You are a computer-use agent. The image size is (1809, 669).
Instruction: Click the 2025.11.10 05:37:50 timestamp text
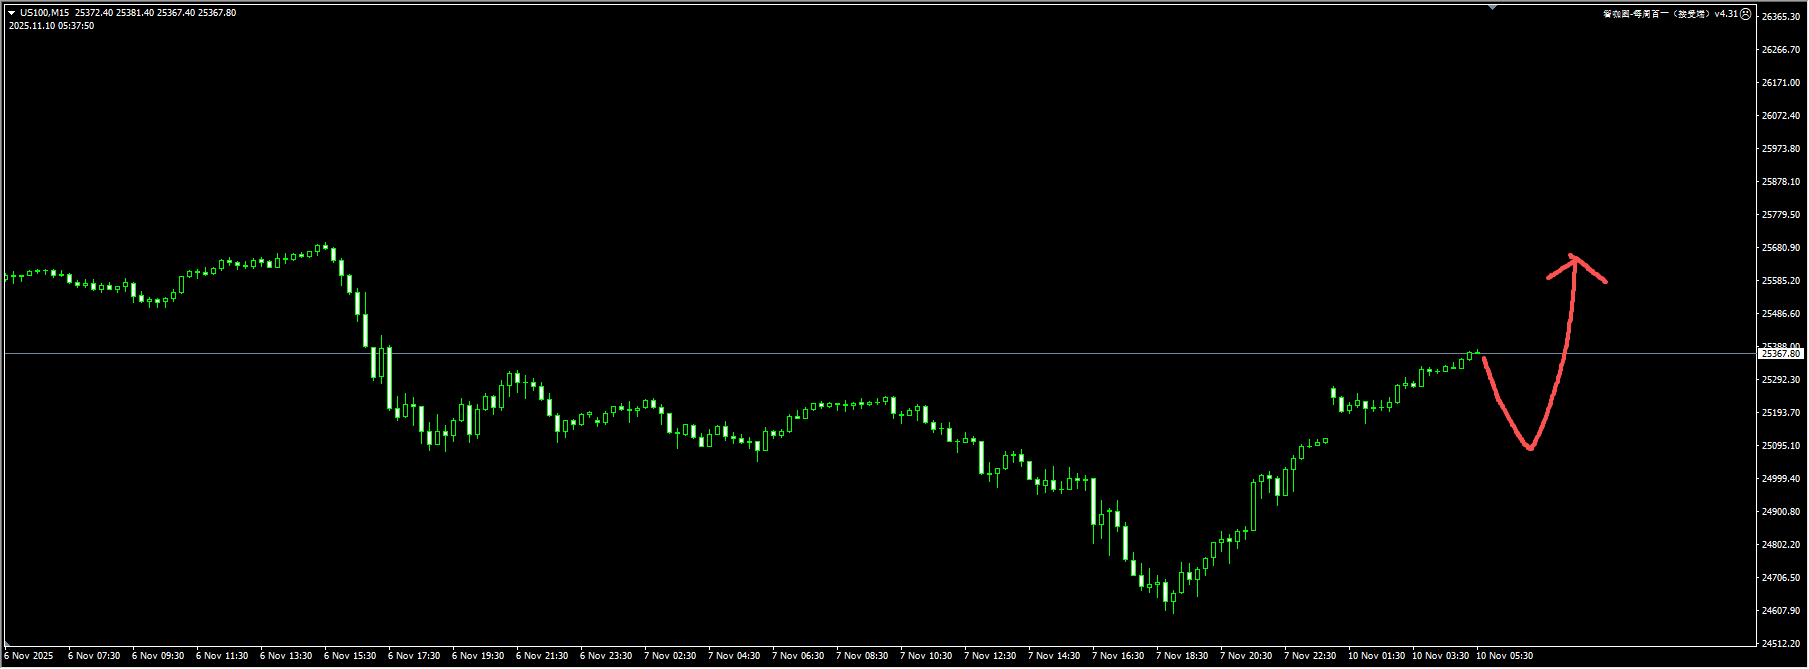[52, 26]
